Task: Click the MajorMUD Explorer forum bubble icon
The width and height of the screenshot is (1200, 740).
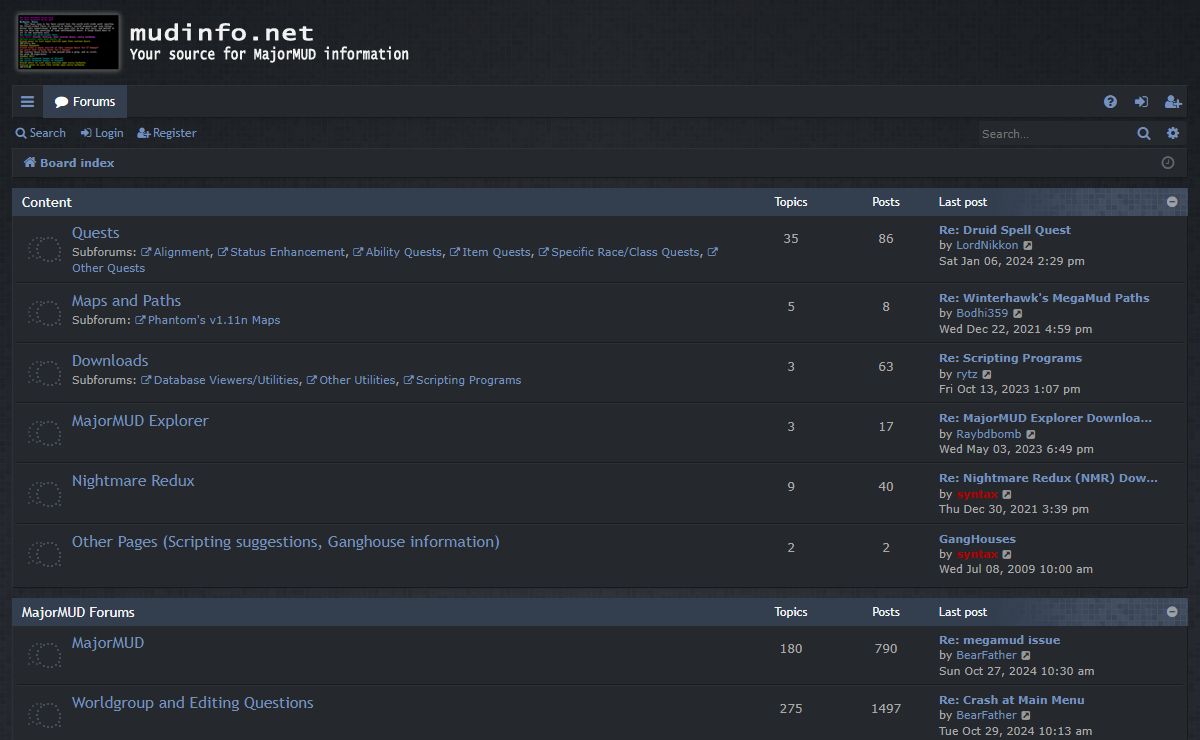Action: coord(43,433)
